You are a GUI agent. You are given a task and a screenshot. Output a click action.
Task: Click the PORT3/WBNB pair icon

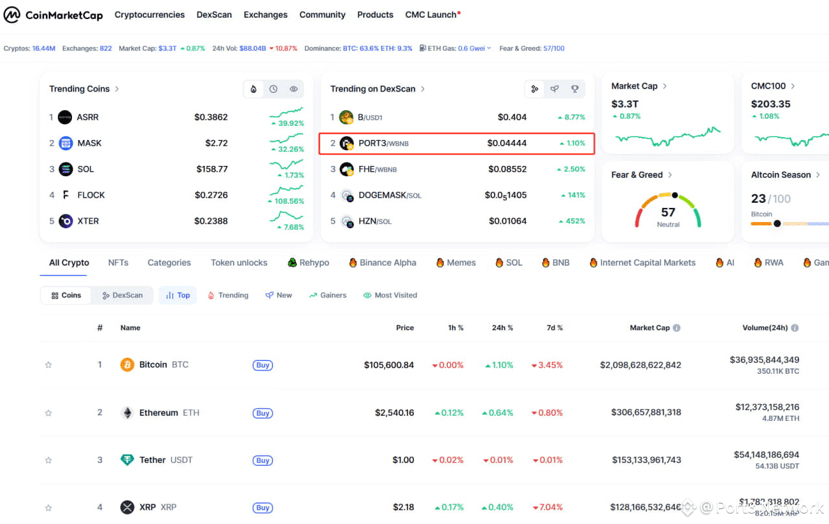346,143
